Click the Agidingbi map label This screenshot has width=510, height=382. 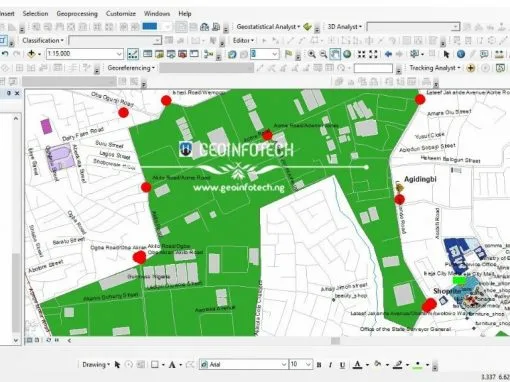pyautogui.click(x=420, y=179)
